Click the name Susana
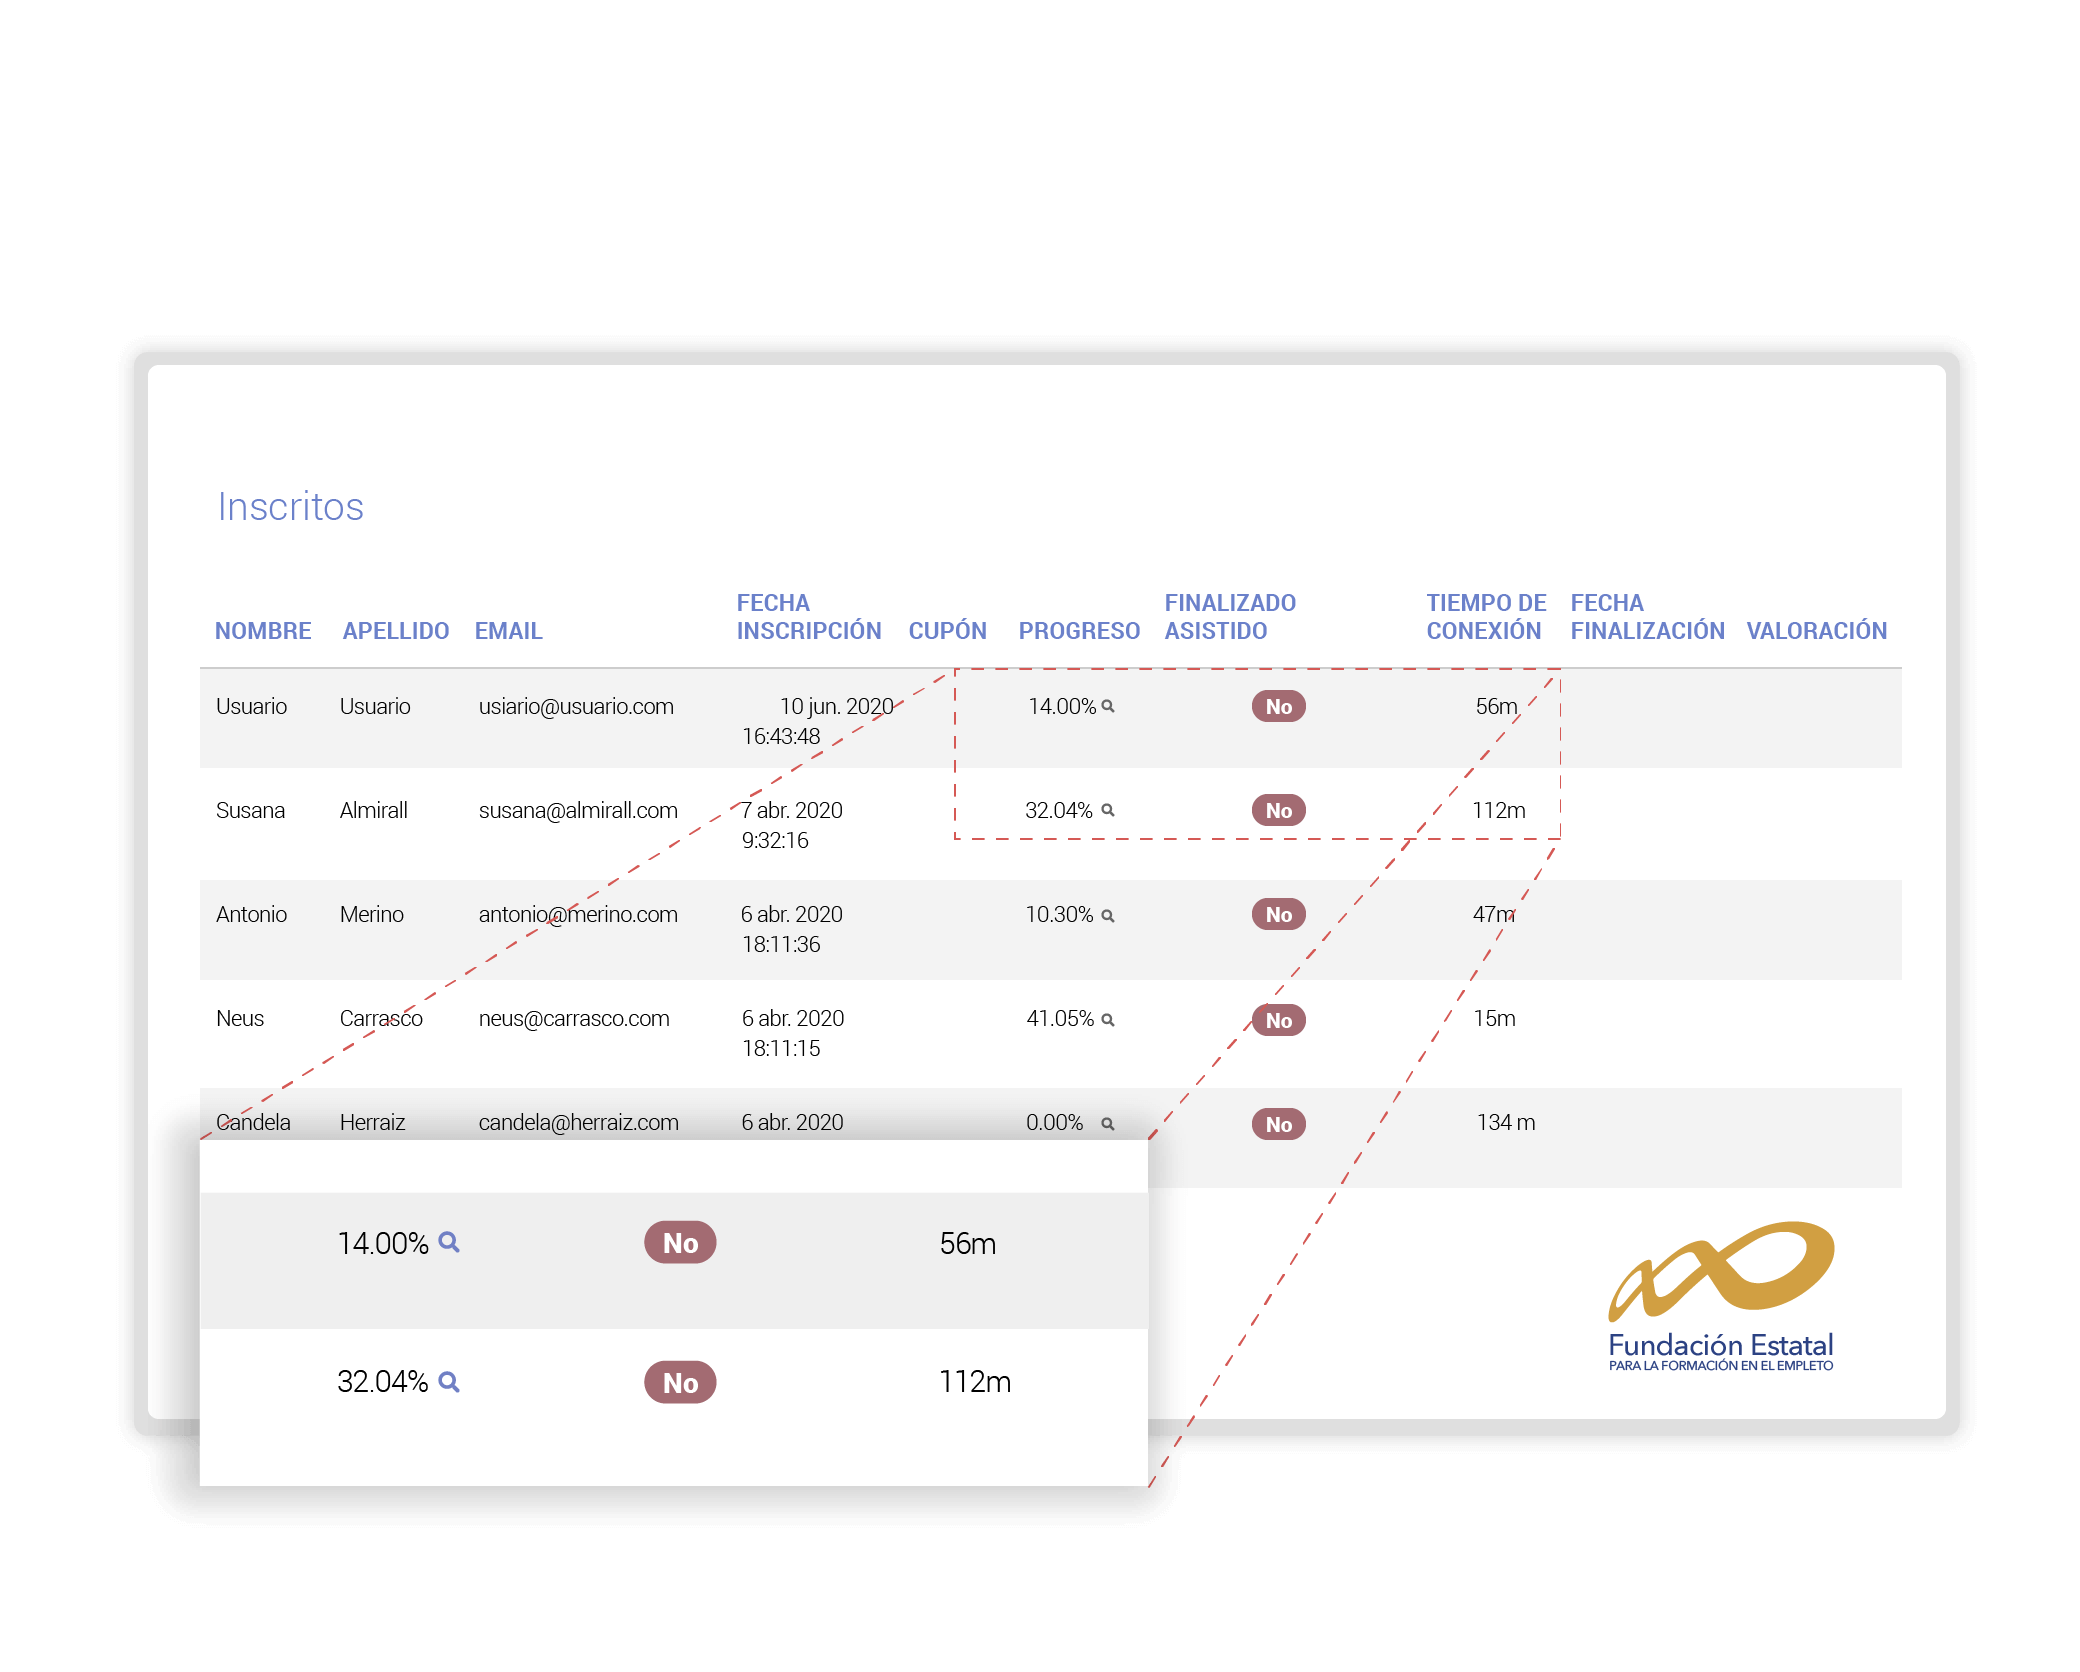Image resolution: width=2080 pixels, height=1672 pixels. point(250,810)
